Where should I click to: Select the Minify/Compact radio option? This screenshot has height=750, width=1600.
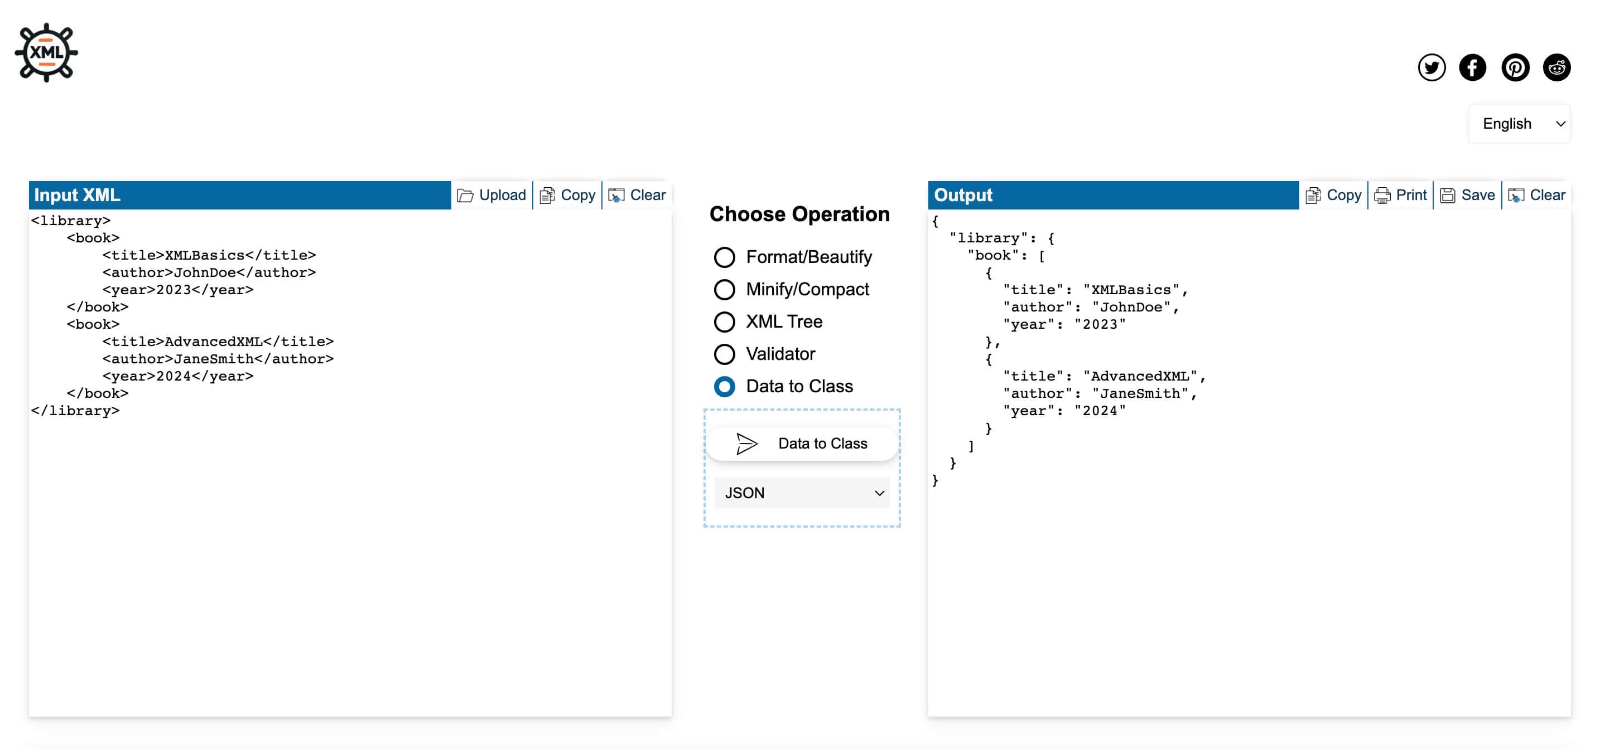pyautogui.click(x=725, y=289)
